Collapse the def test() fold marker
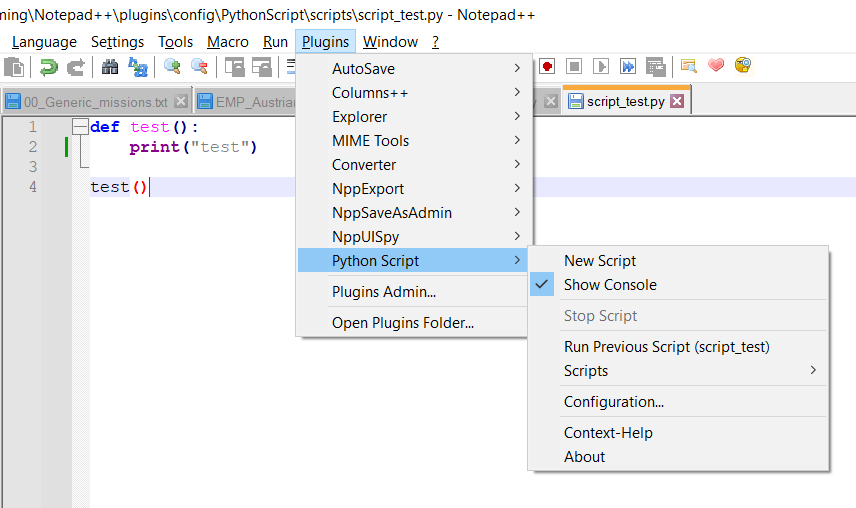 pyautogui.click(x=80, y=127)
